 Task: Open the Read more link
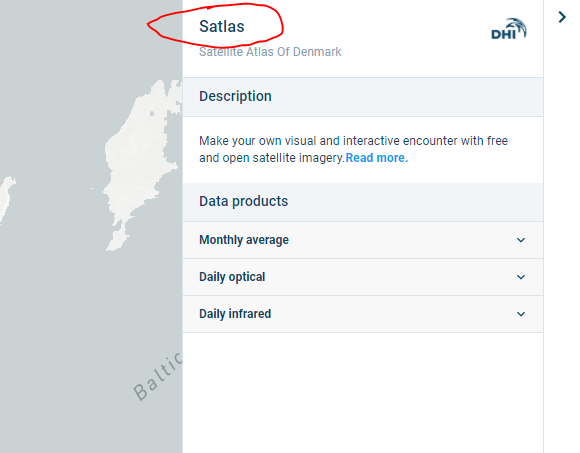click(377, 158)
